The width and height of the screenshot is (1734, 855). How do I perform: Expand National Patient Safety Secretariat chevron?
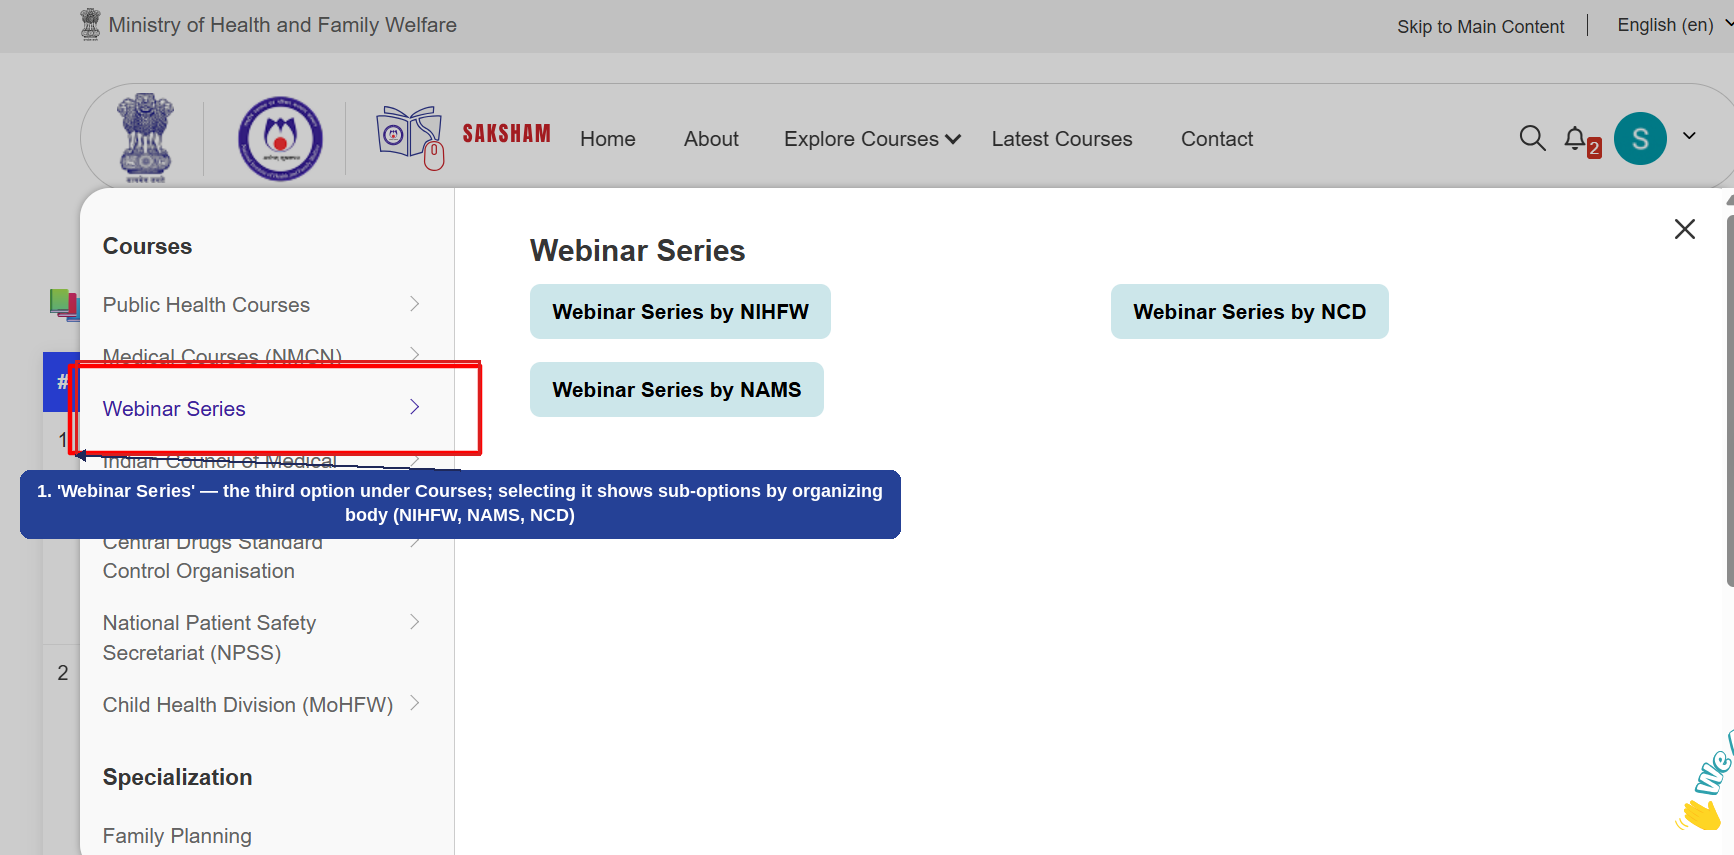click(x=415, y=622)
